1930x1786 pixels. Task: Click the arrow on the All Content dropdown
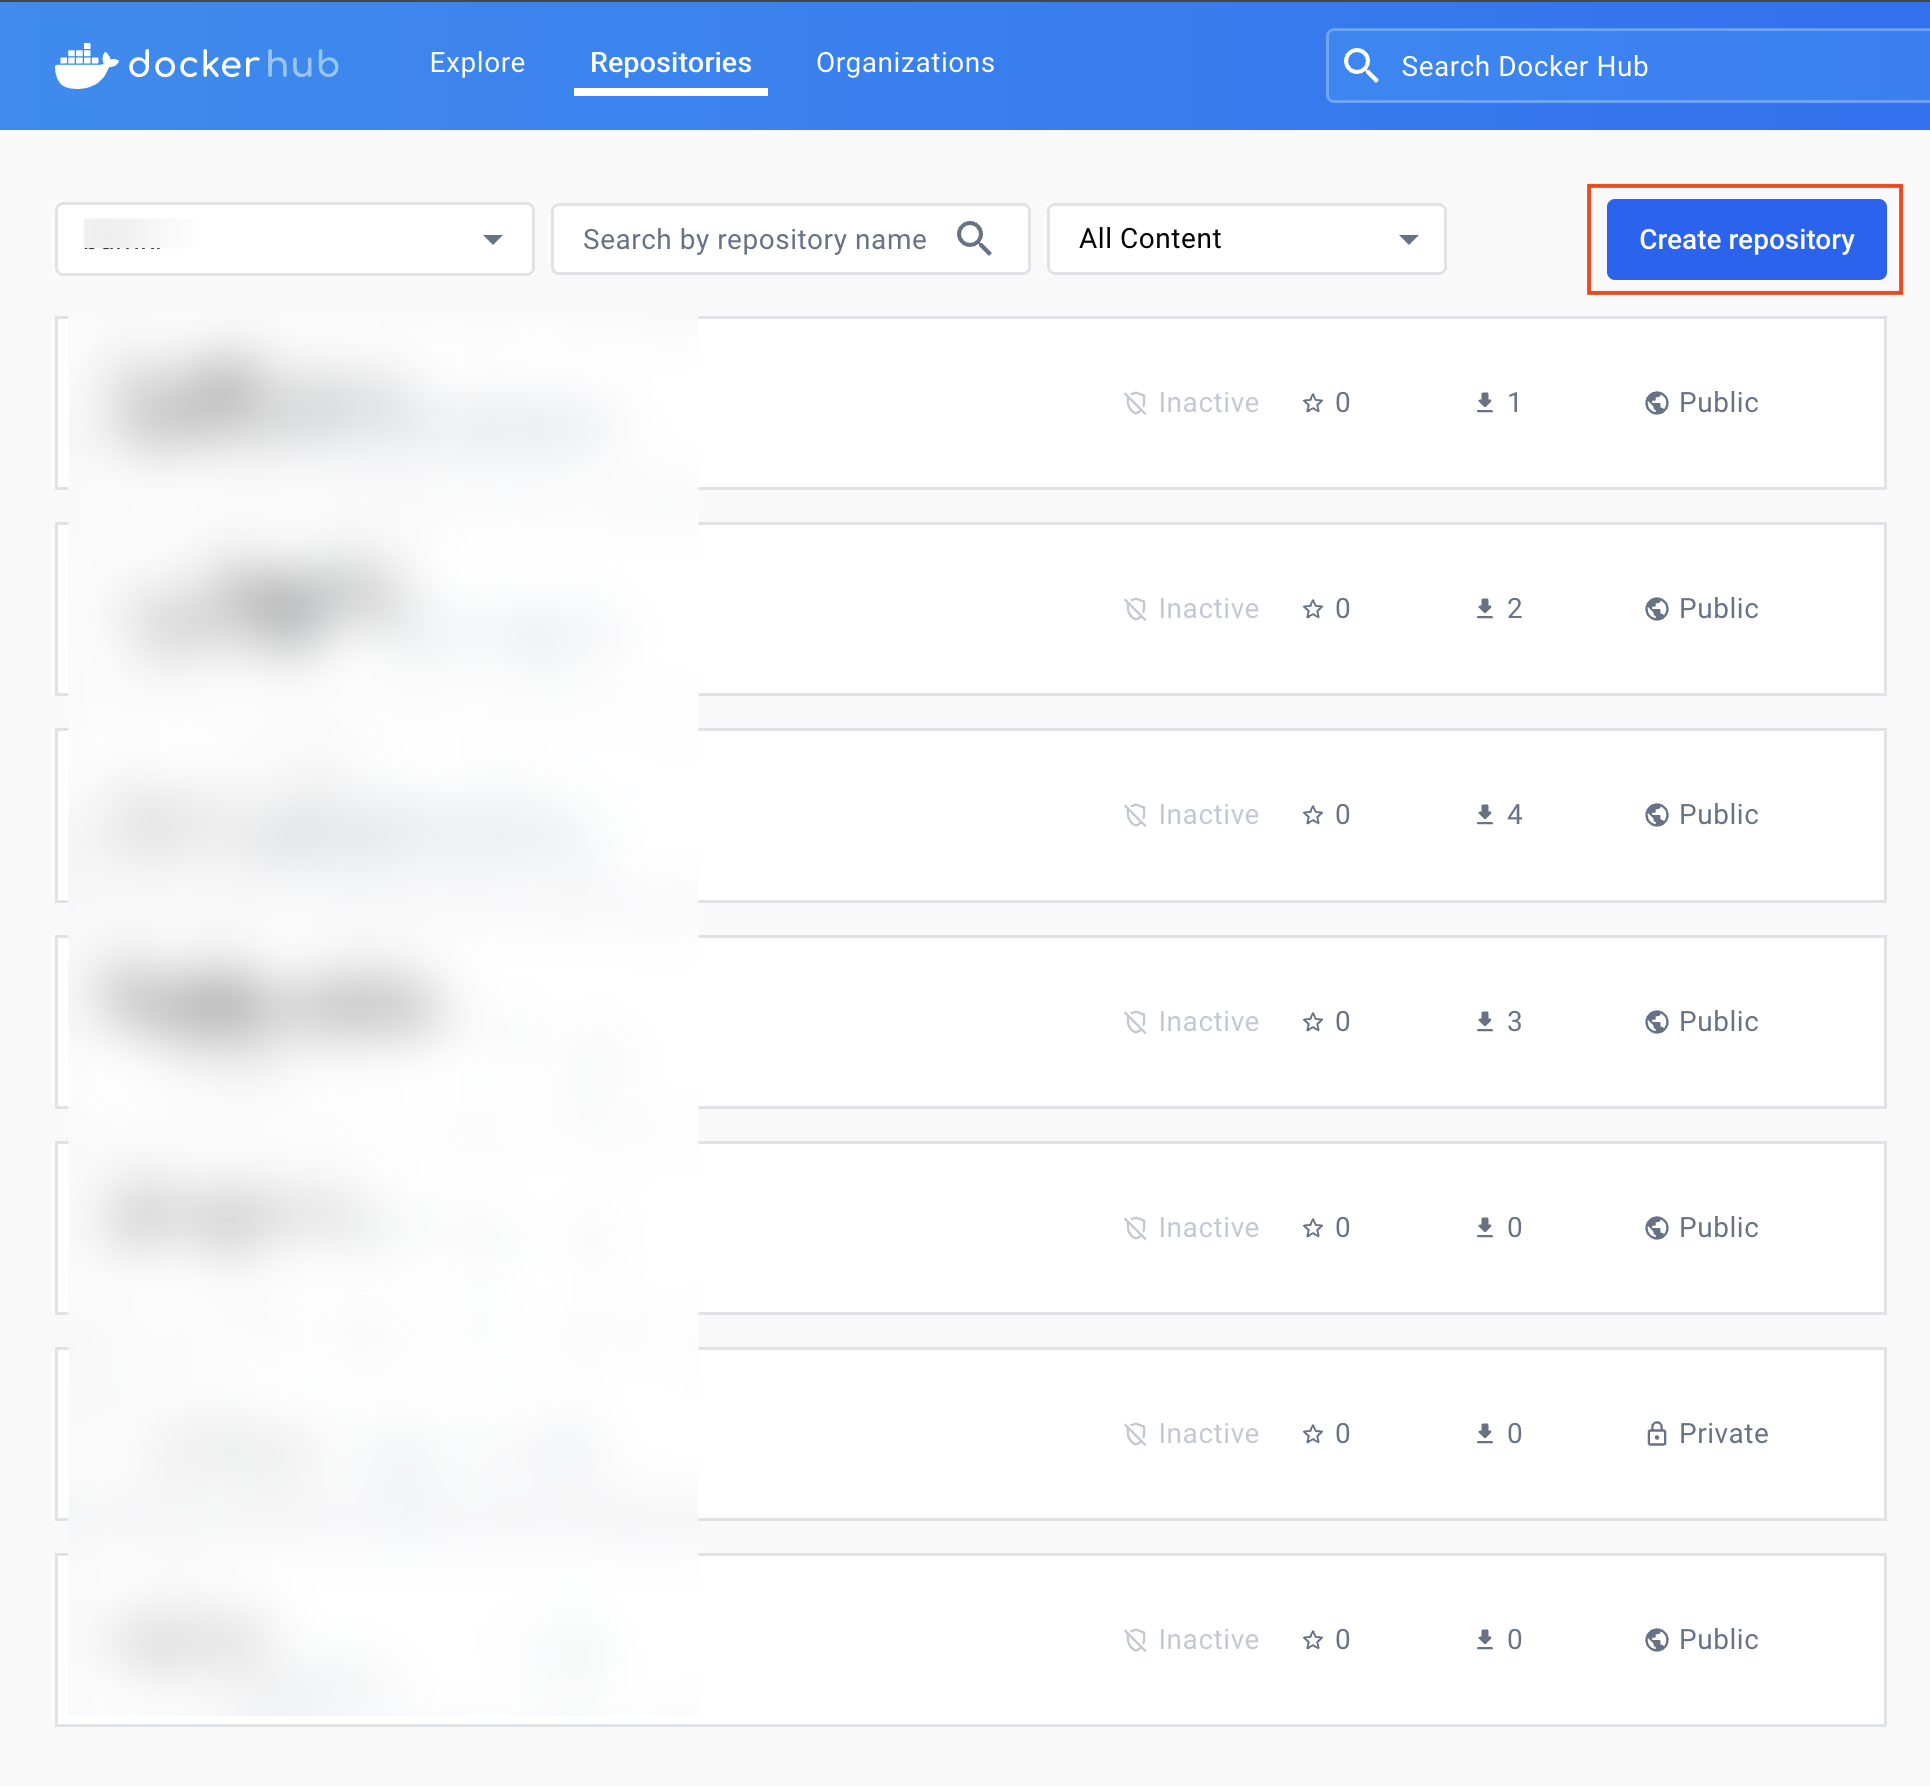[x=1408, y=239]
